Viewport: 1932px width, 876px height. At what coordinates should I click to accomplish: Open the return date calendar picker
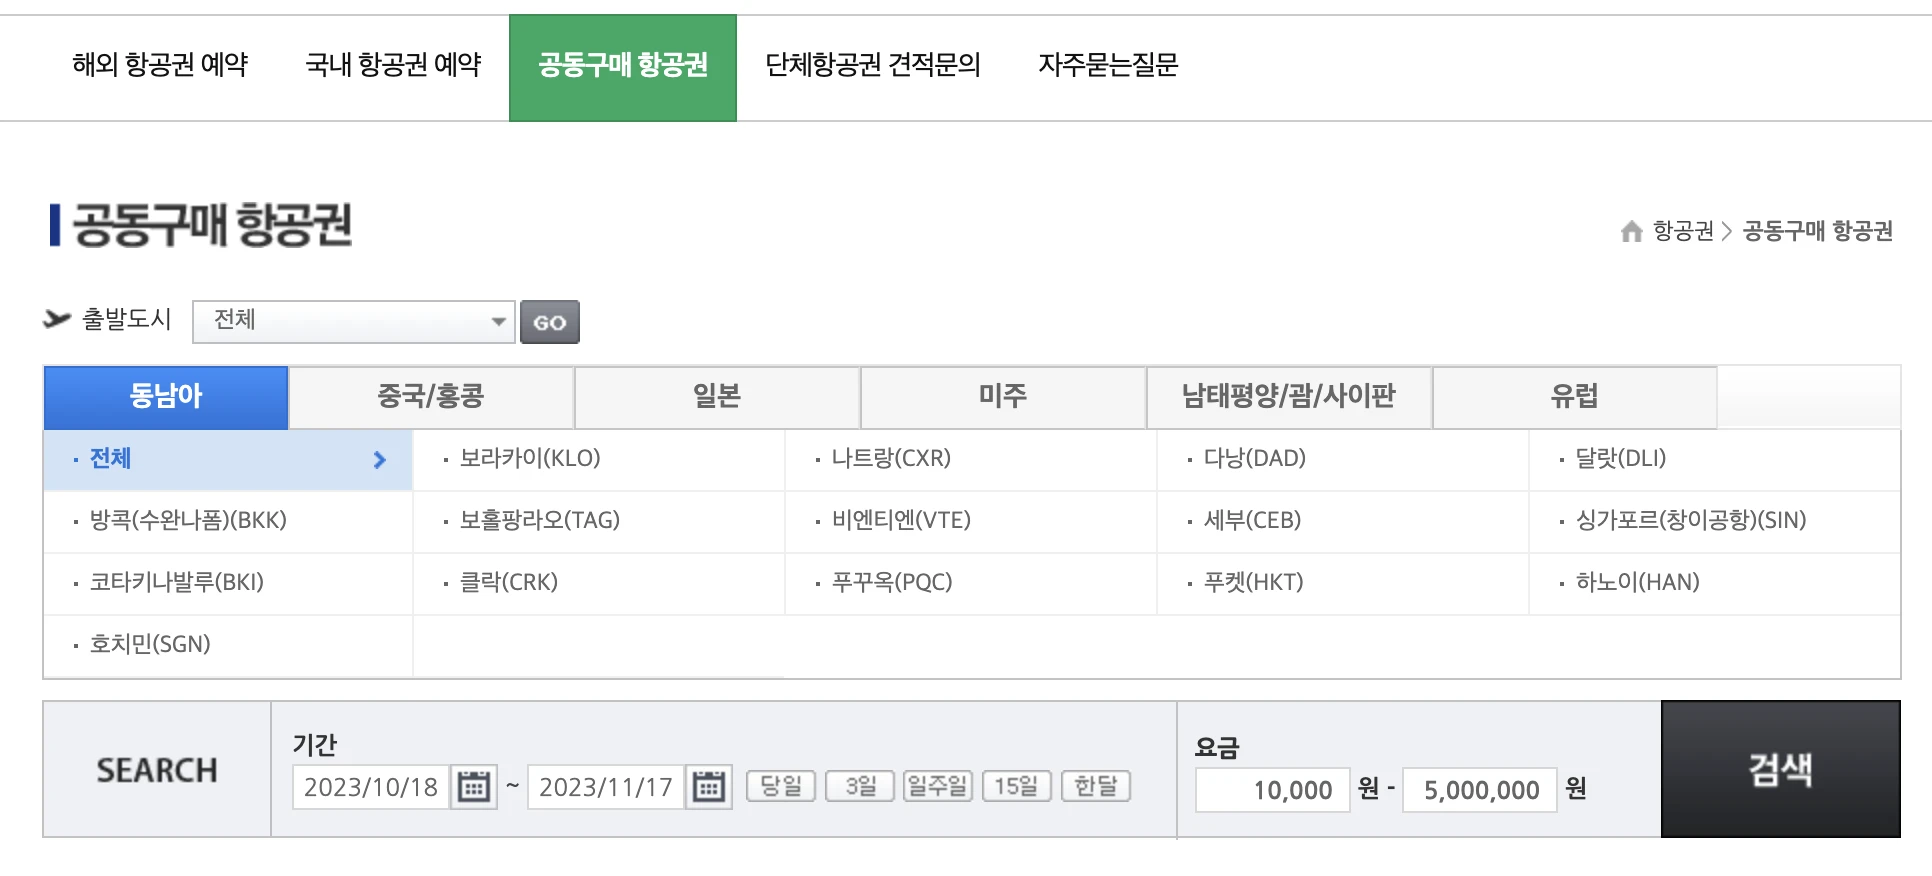point(710,787)
